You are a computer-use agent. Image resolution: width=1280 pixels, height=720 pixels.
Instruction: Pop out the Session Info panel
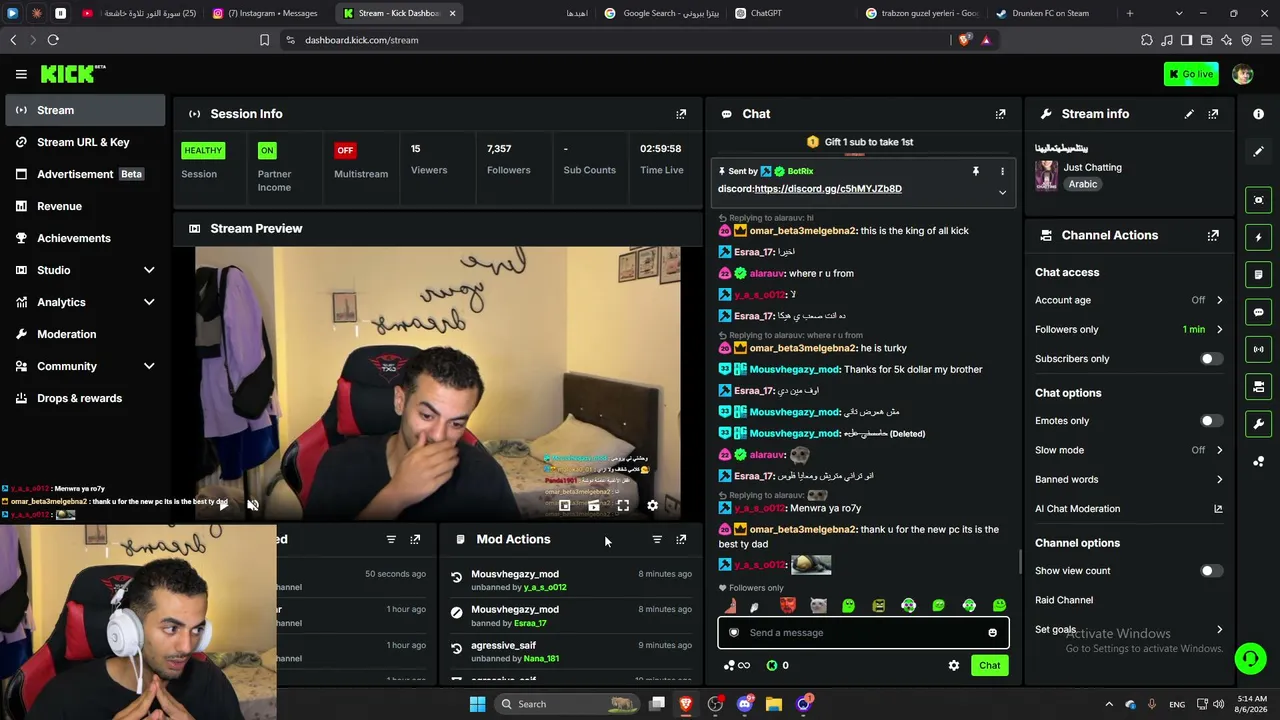pos(681,114)
